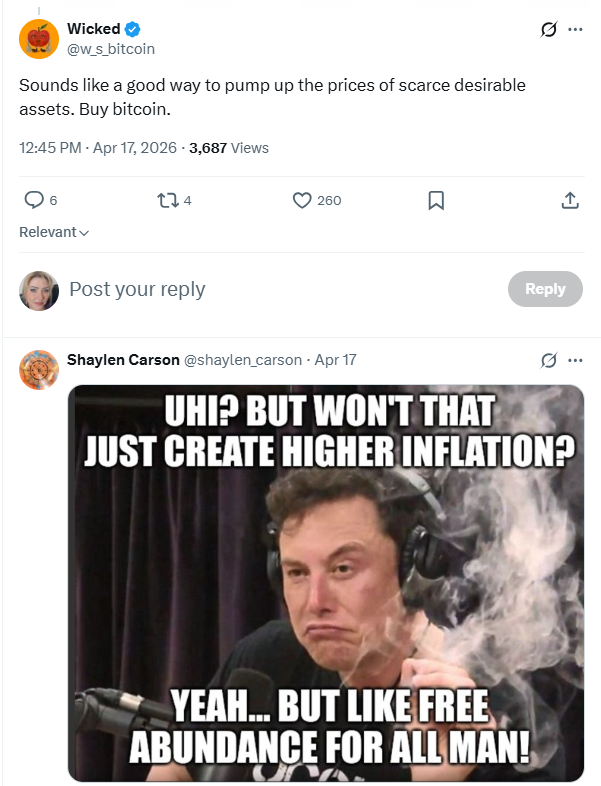Image resolution: width=601 pixels, height=786 pixels.
Task: Bookmark the Wicked tweet
Action: tap(436, 200)
